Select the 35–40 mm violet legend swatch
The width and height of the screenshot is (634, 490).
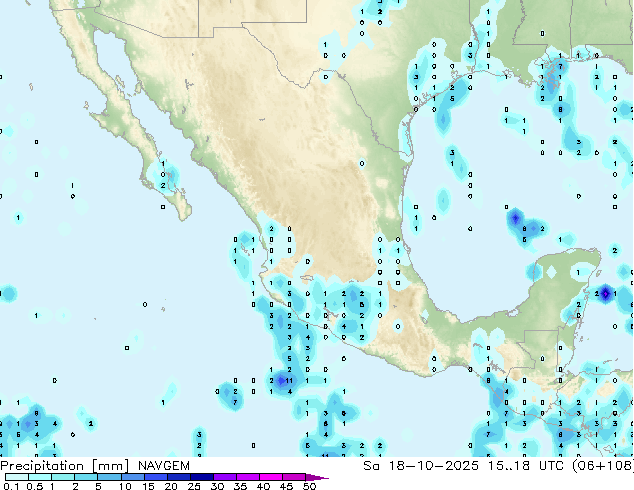tap(247, 477)
